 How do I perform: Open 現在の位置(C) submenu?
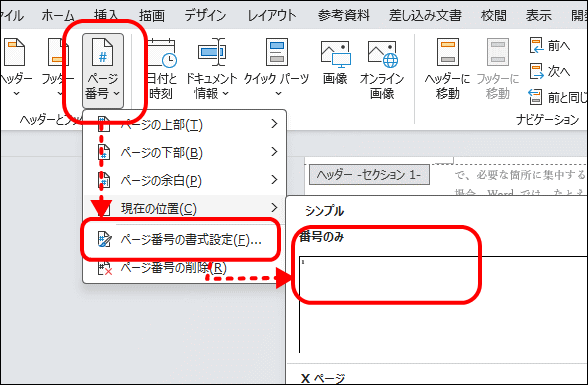tap(184, 208)
